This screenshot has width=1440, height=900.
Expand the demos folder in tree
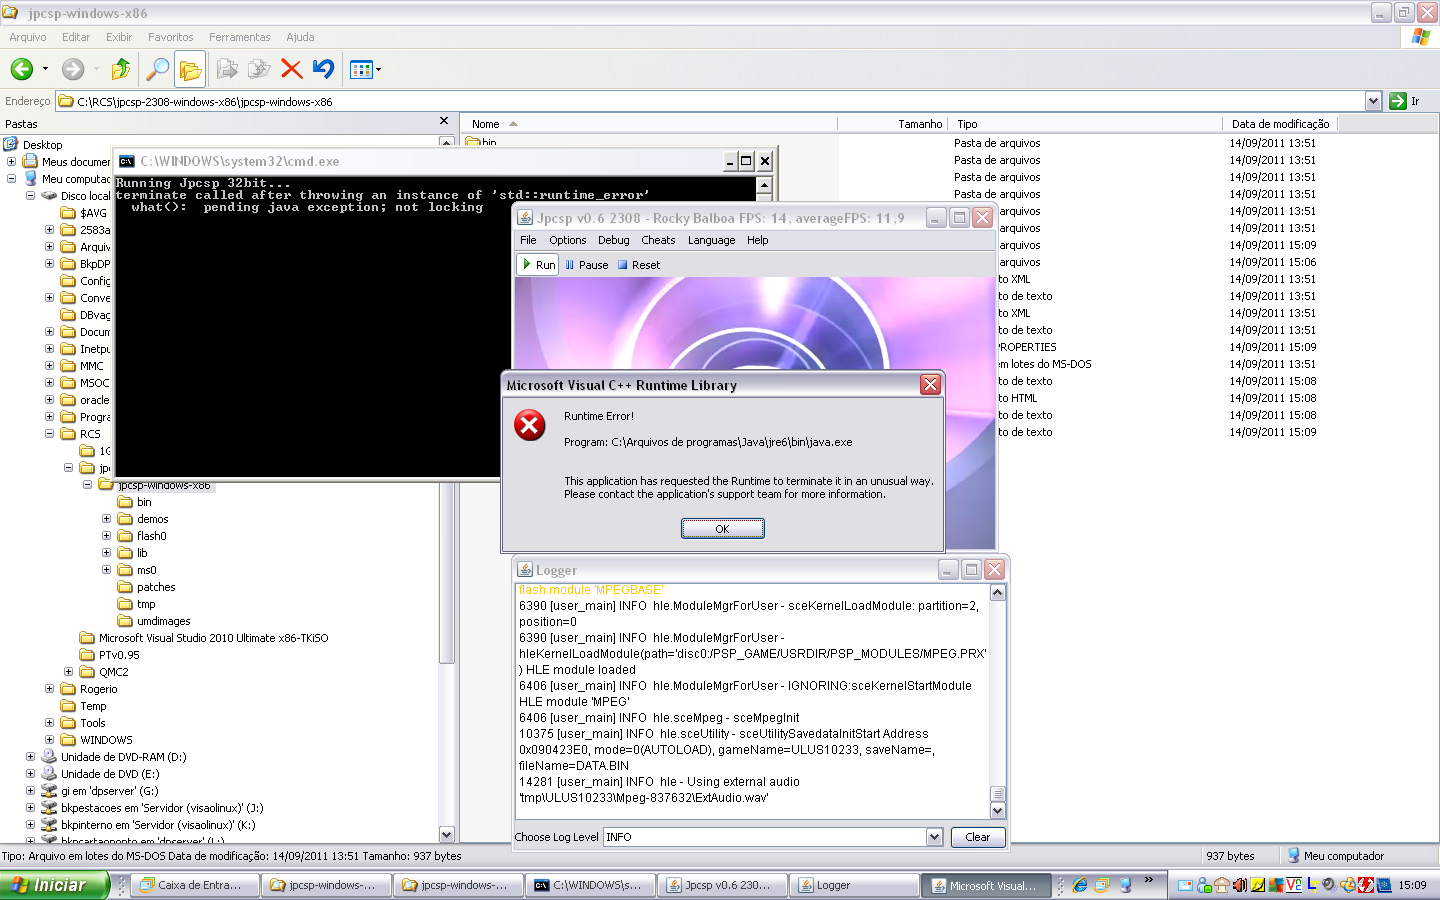pos(107,519)
